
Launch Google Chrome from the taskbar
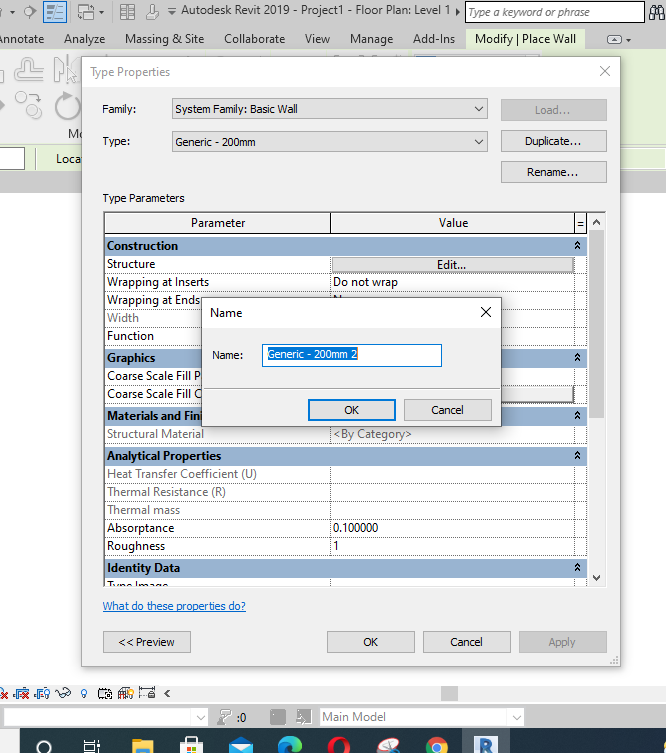(x=436, y=745)
